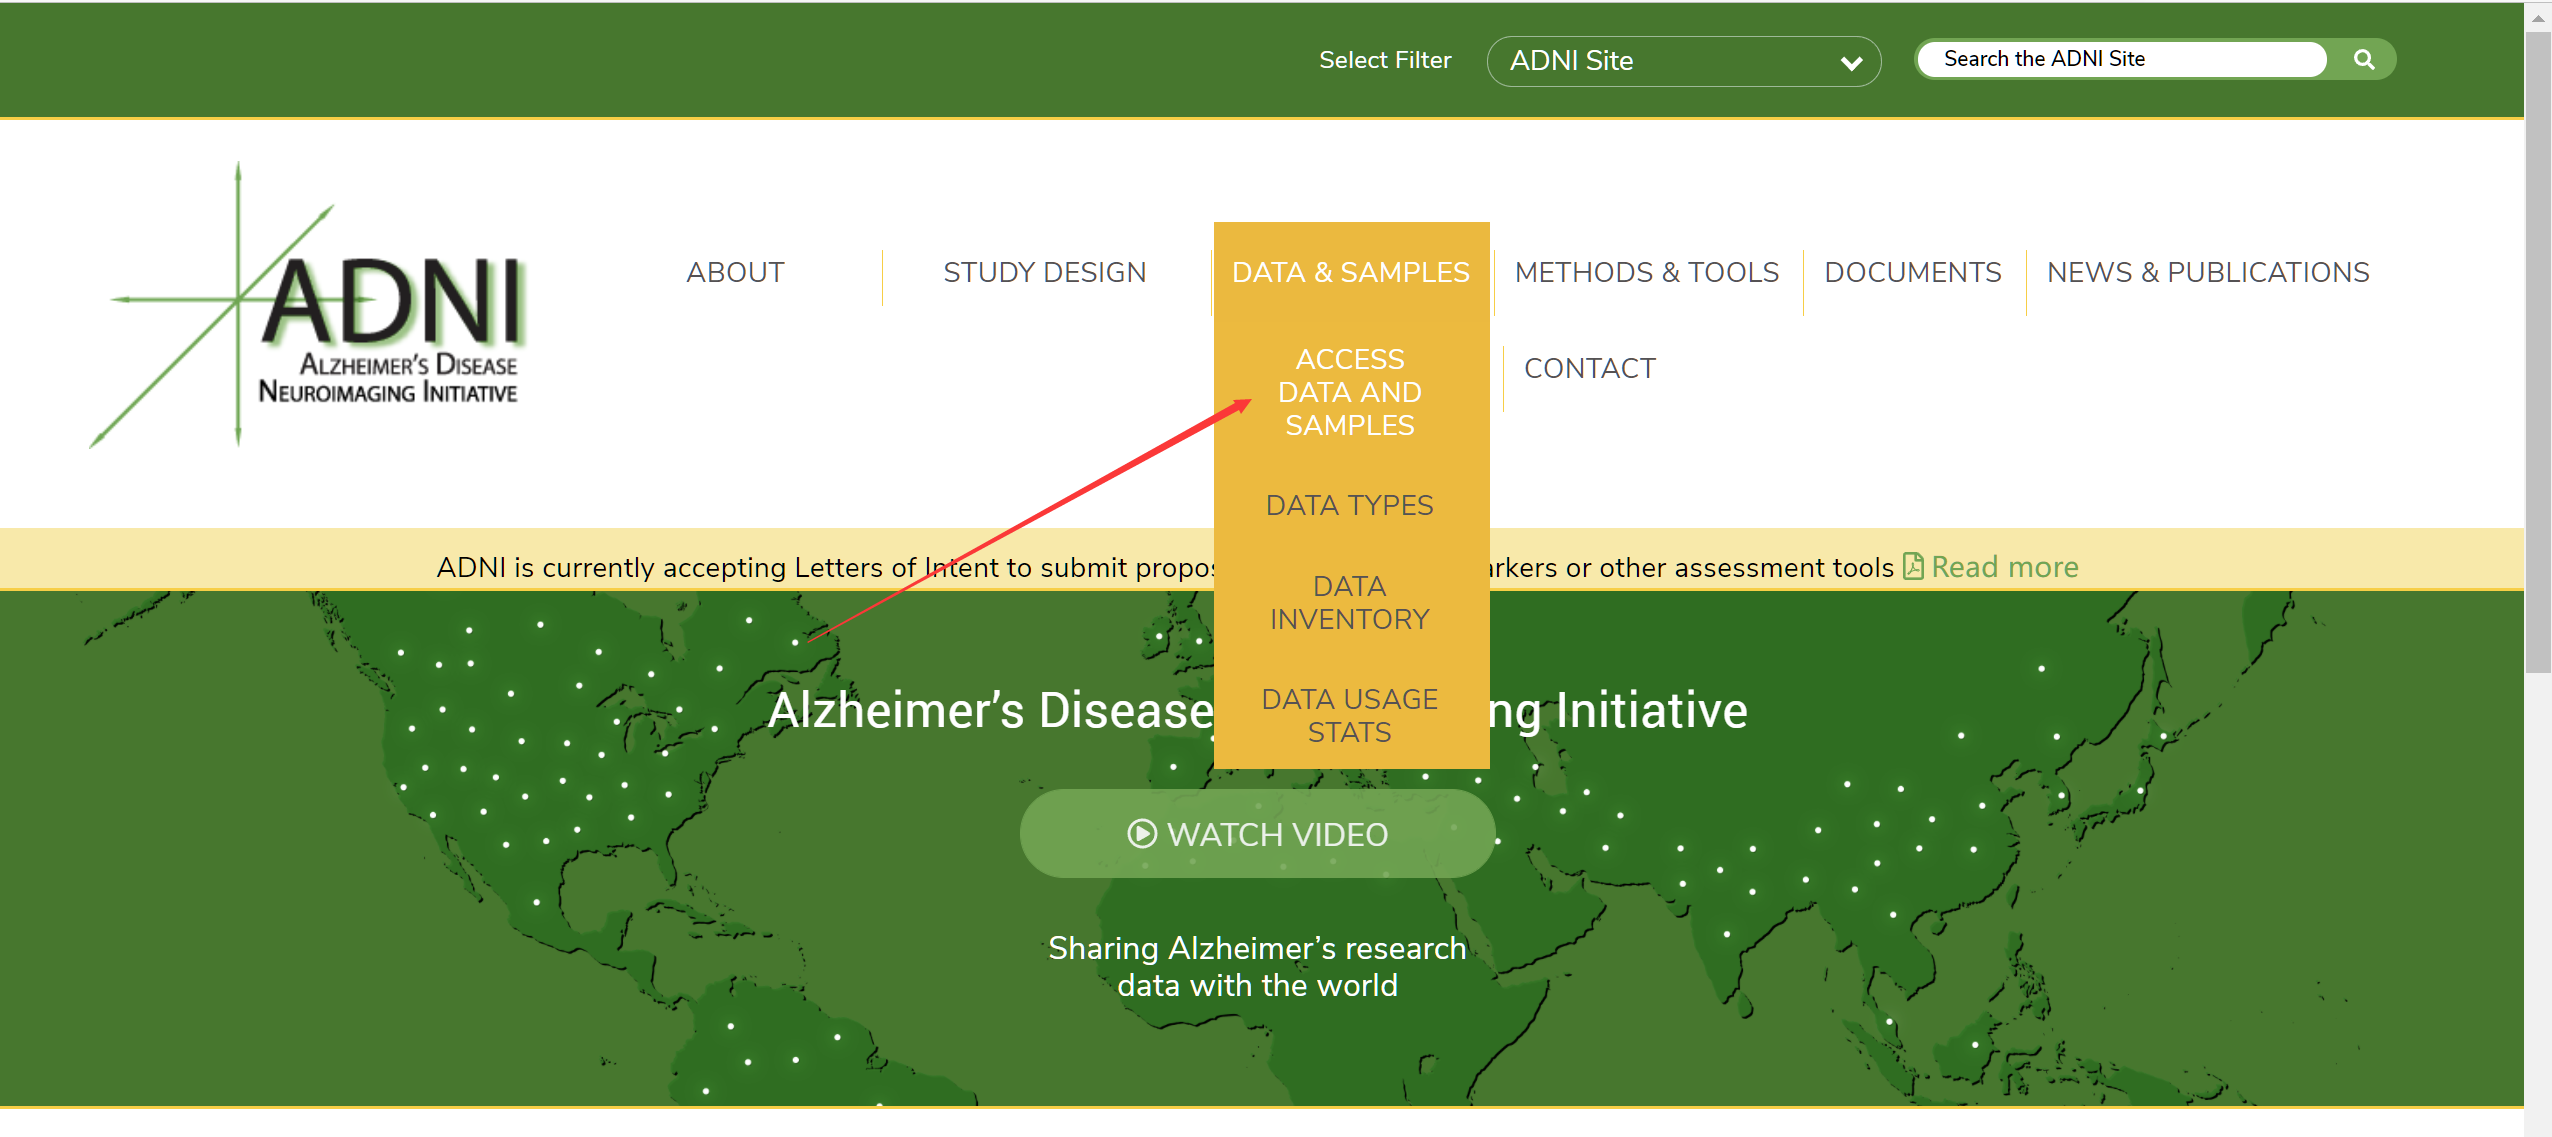Open the ADNI Site filter dropdown
The height and width of the screenshot is (1137, 2552).
[1660, 61]
